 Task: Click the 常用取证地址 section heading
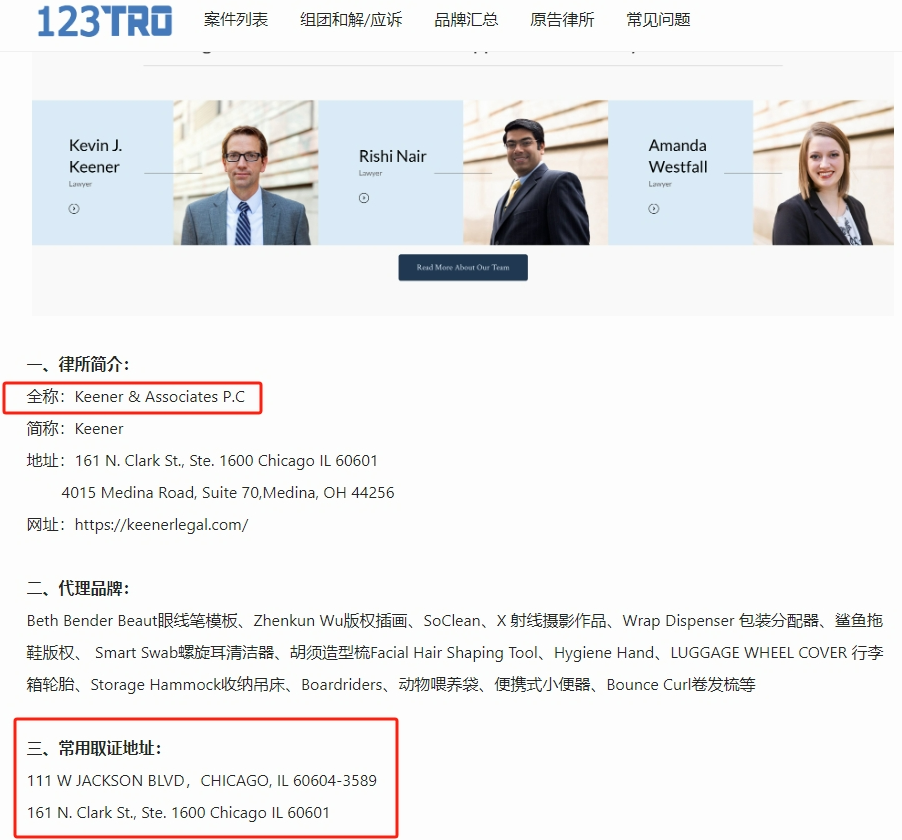coord(94,749)
